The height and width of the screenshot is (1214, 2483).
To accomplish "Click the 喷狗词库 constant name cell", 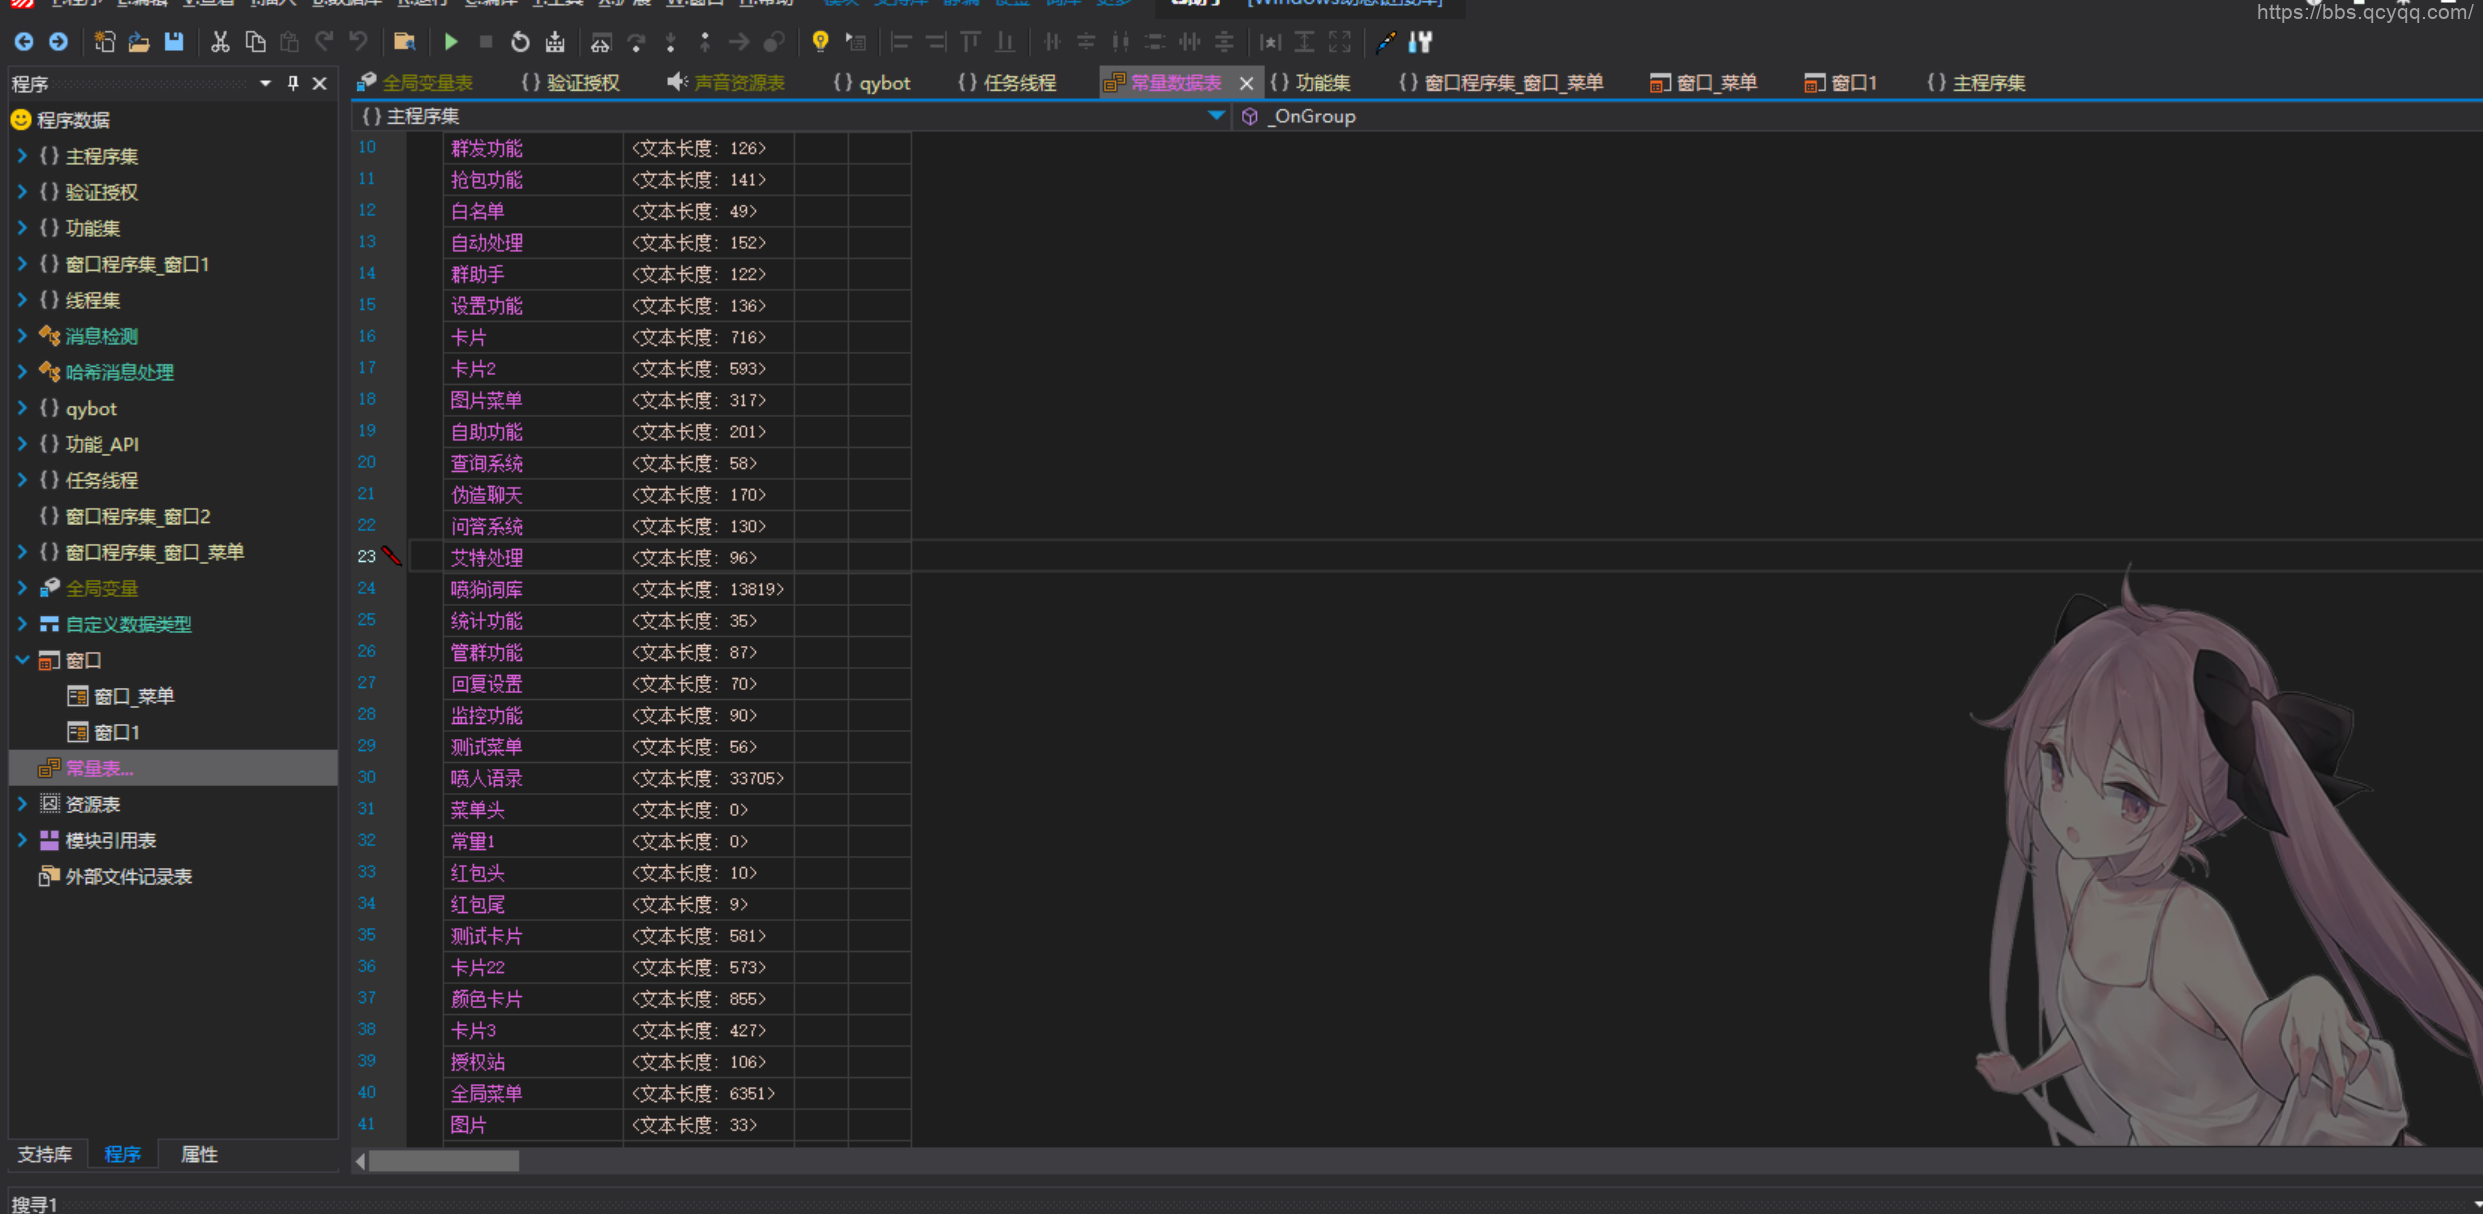I will click(533, 590).
